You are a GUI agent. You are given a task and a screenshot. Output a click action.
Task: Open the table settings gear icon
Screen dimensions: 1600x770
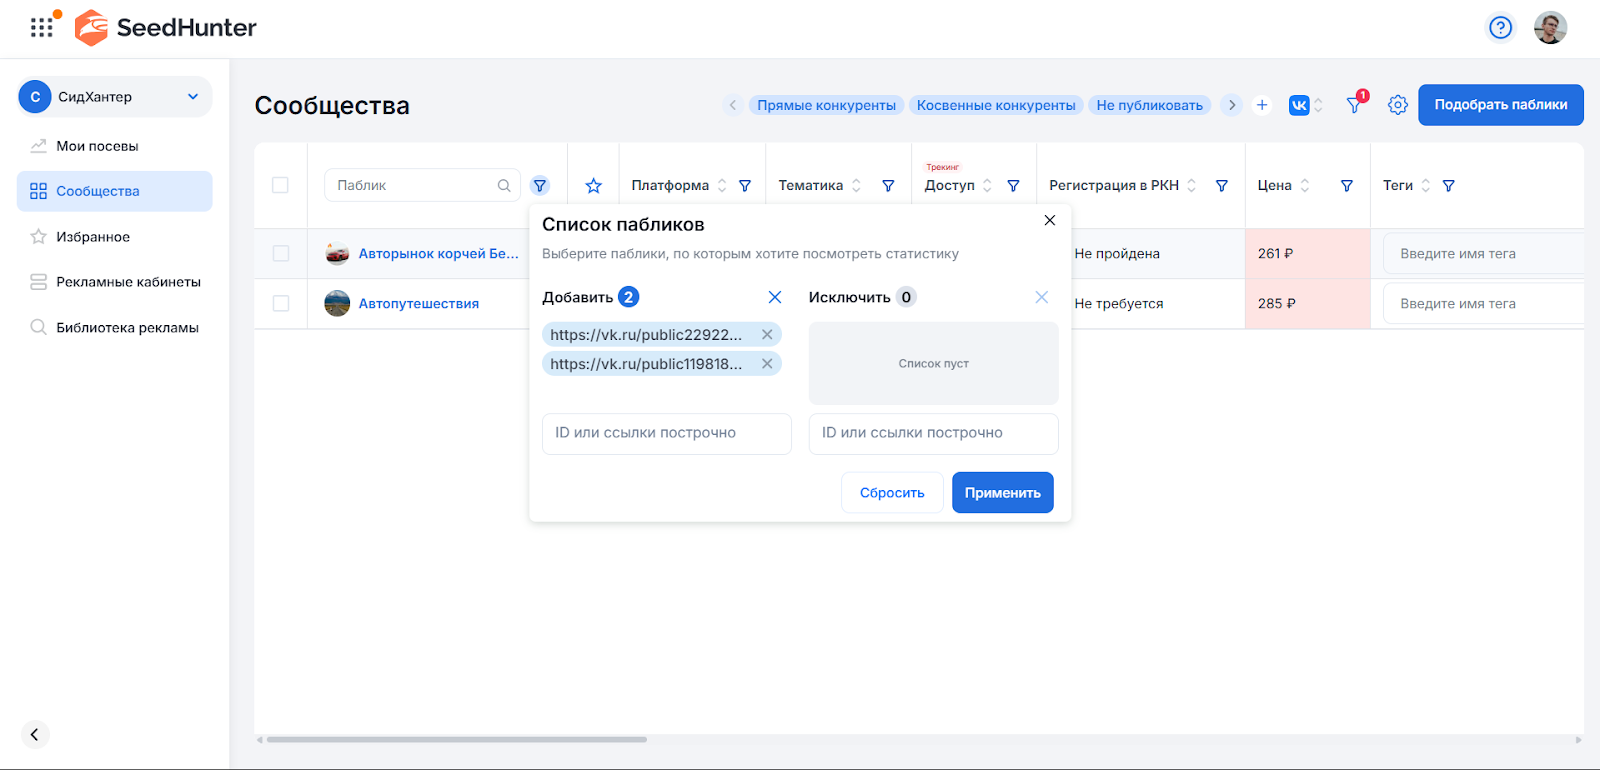[1397, 105]
